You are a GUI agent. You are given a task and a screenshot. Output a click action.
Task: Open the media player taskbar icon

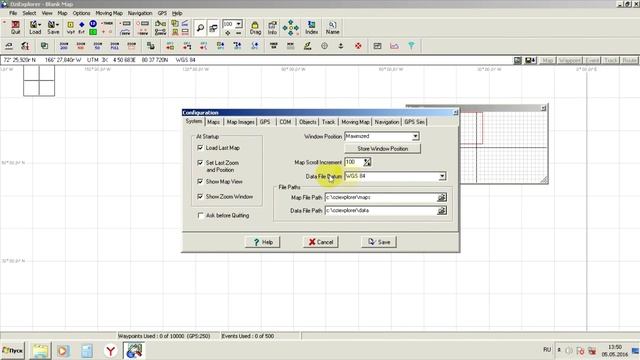63,351
